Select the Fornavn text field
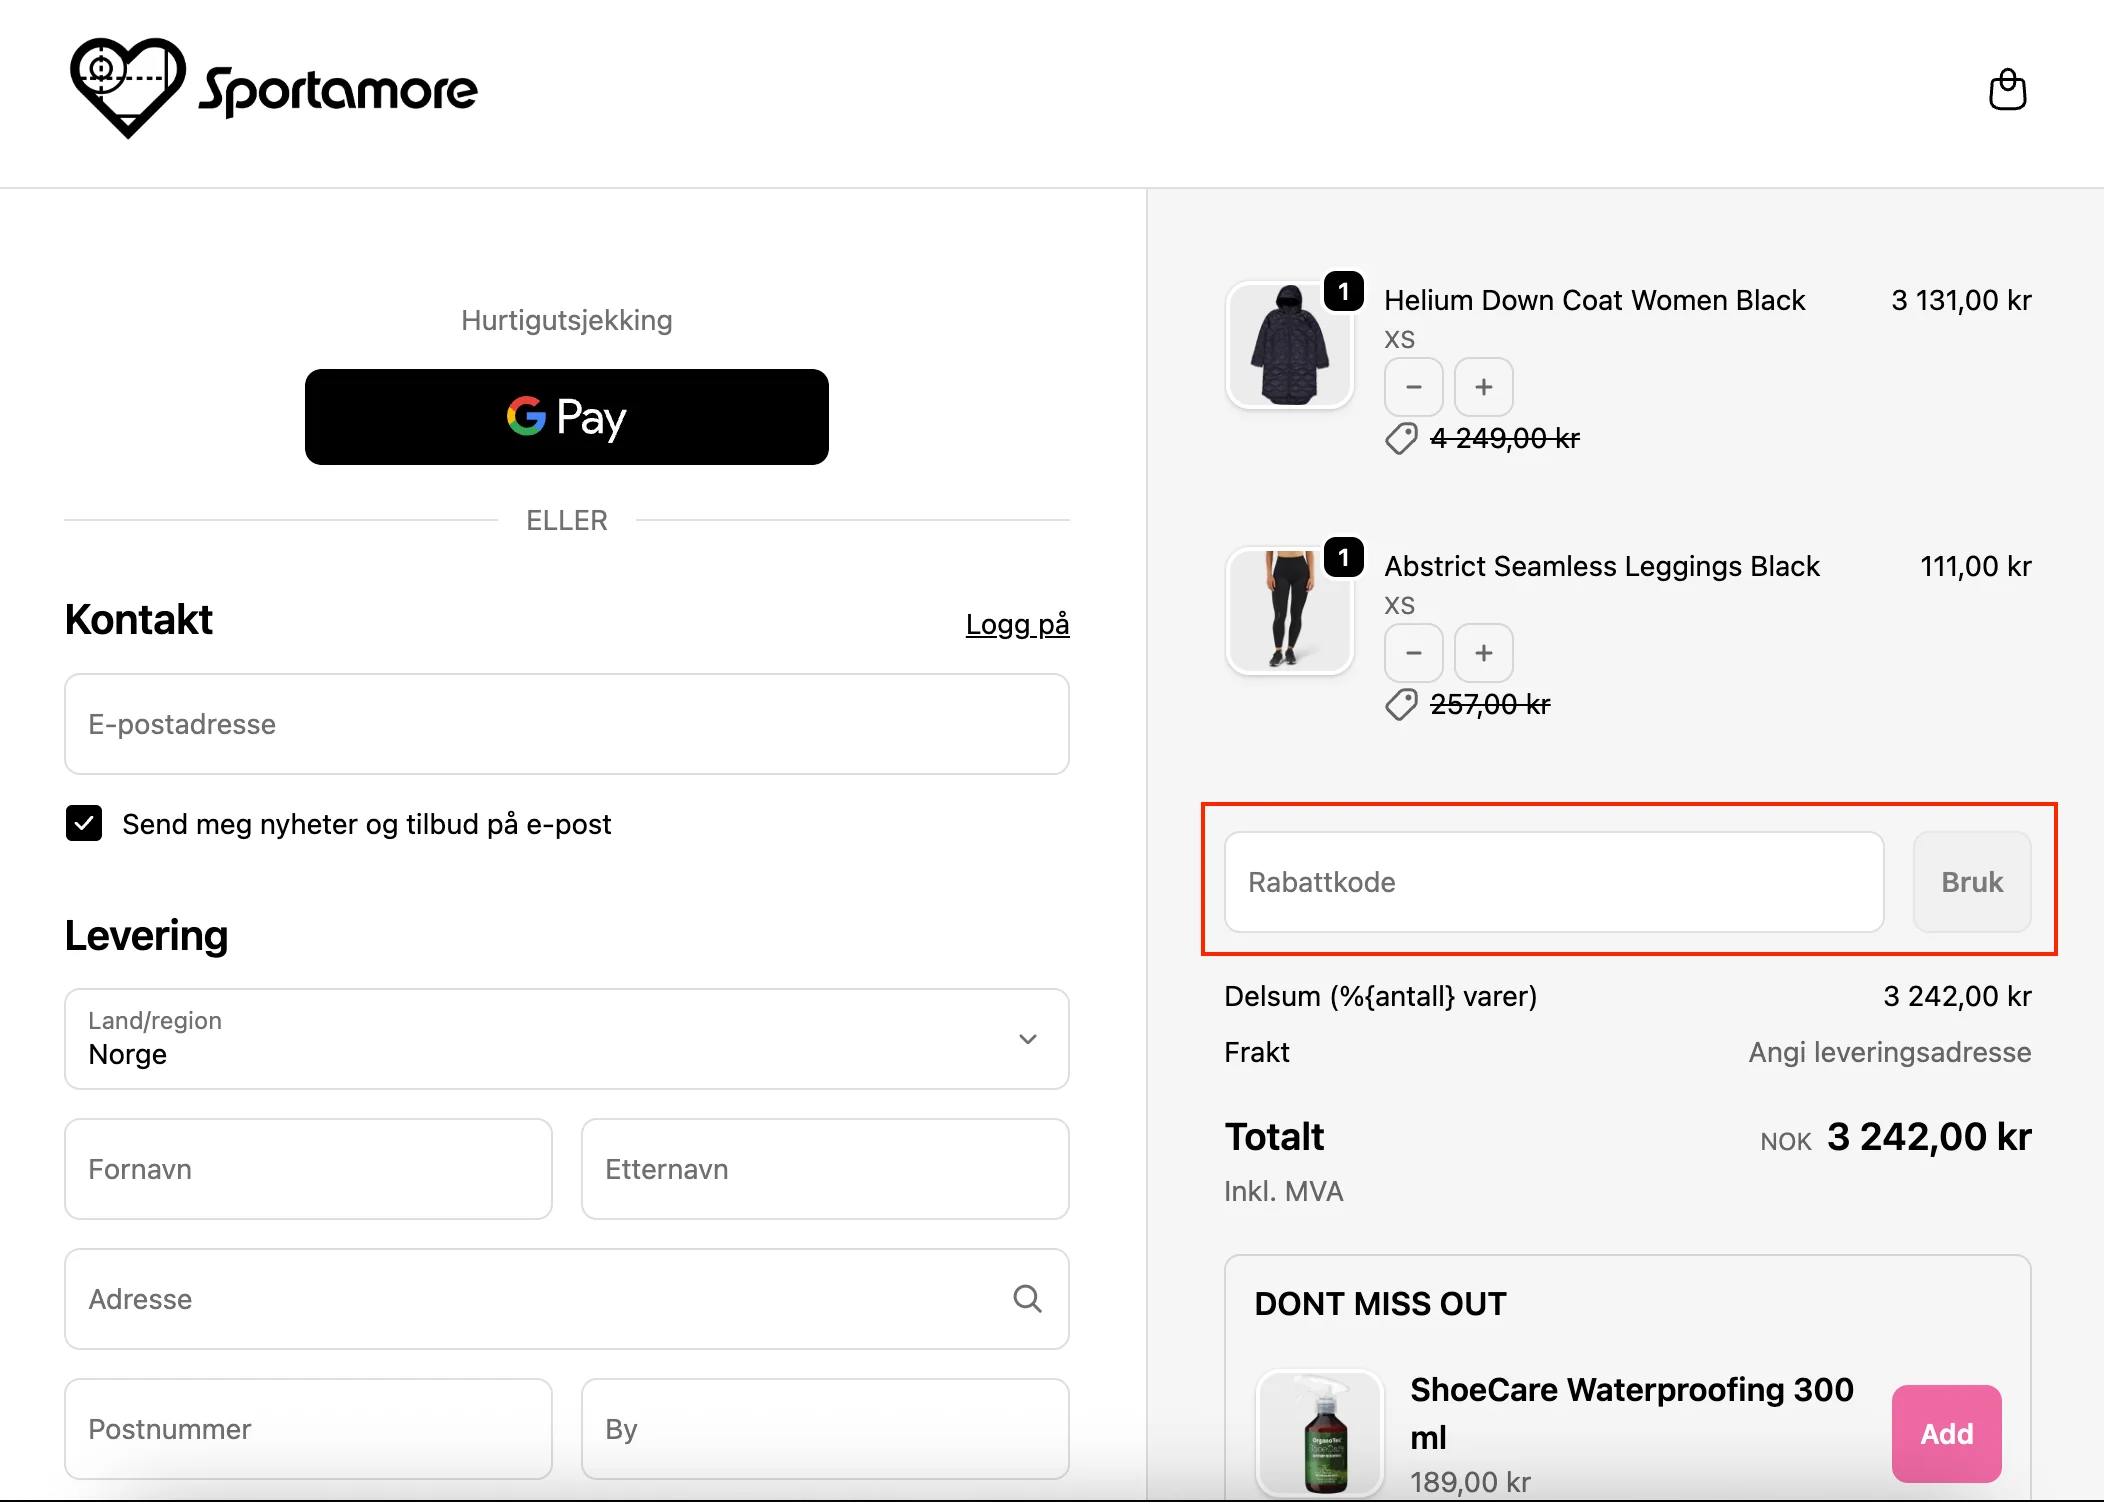 coord(308,1169)
